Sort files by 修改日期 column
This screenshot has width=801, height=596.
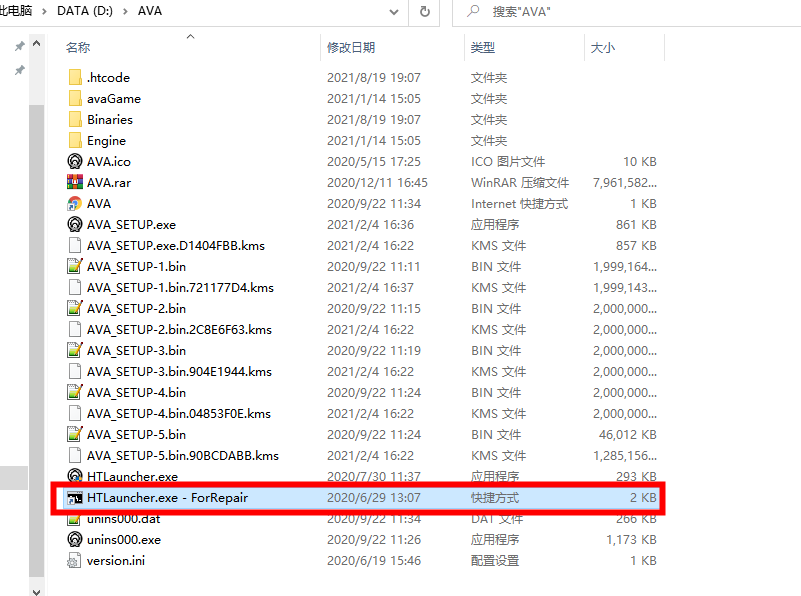coord(351,47)
